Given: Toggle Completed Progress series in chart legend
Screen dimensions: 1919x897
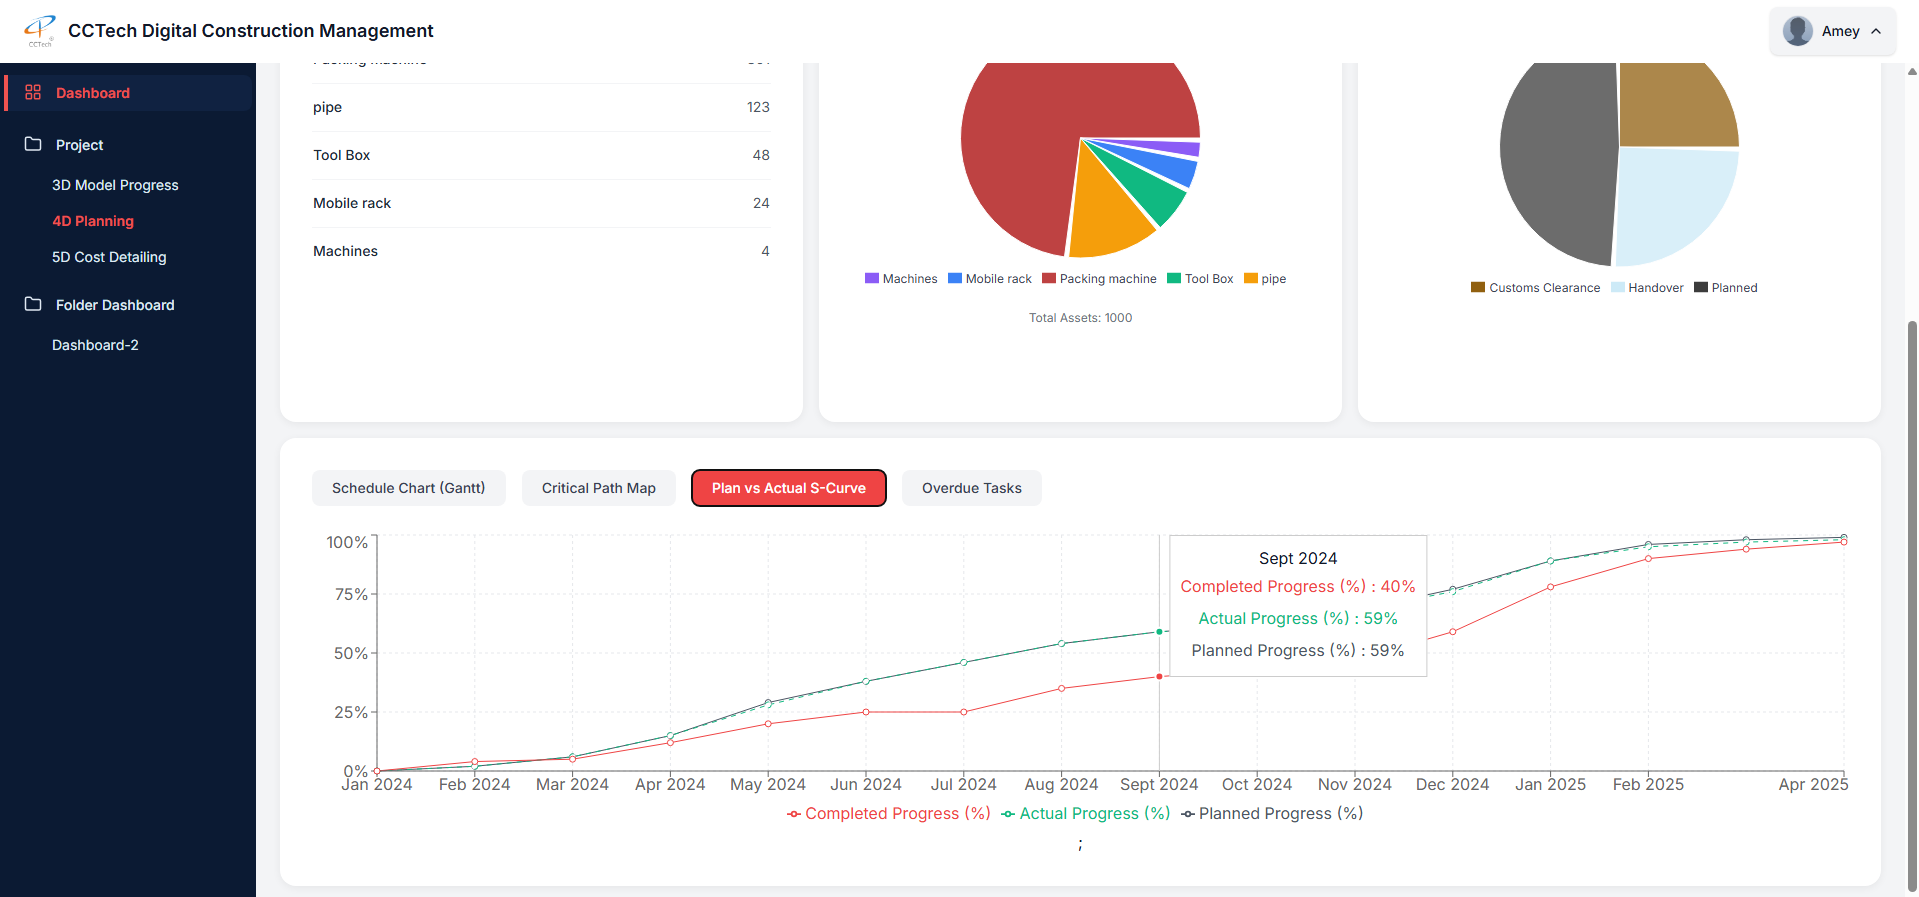Looking at the screenshot, I should point(889,814).
